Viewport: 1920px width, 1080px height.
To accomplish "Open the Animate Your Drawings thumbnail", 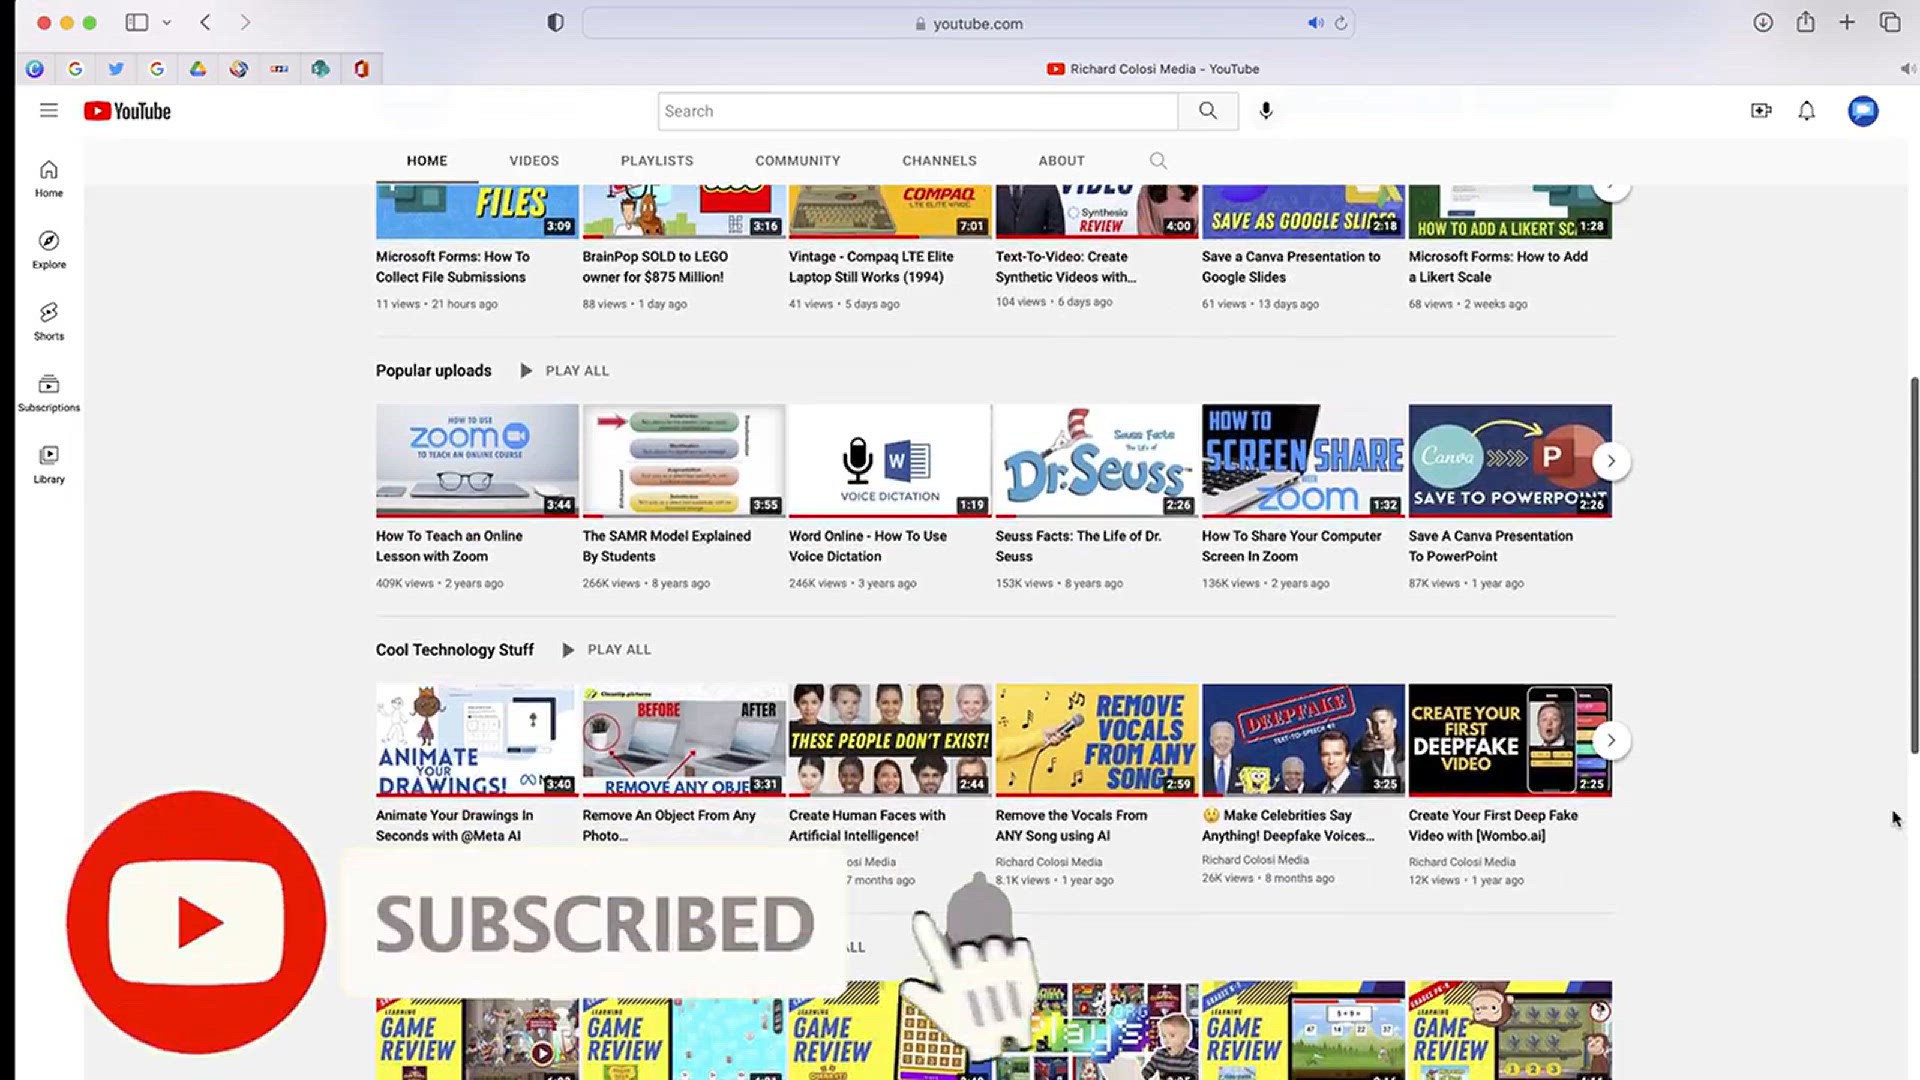I will pyautogui.click(x=477, y=740).
